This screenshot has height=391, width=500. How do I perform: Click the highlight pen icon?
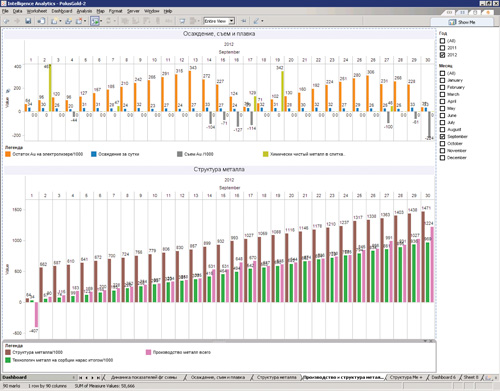256,21
